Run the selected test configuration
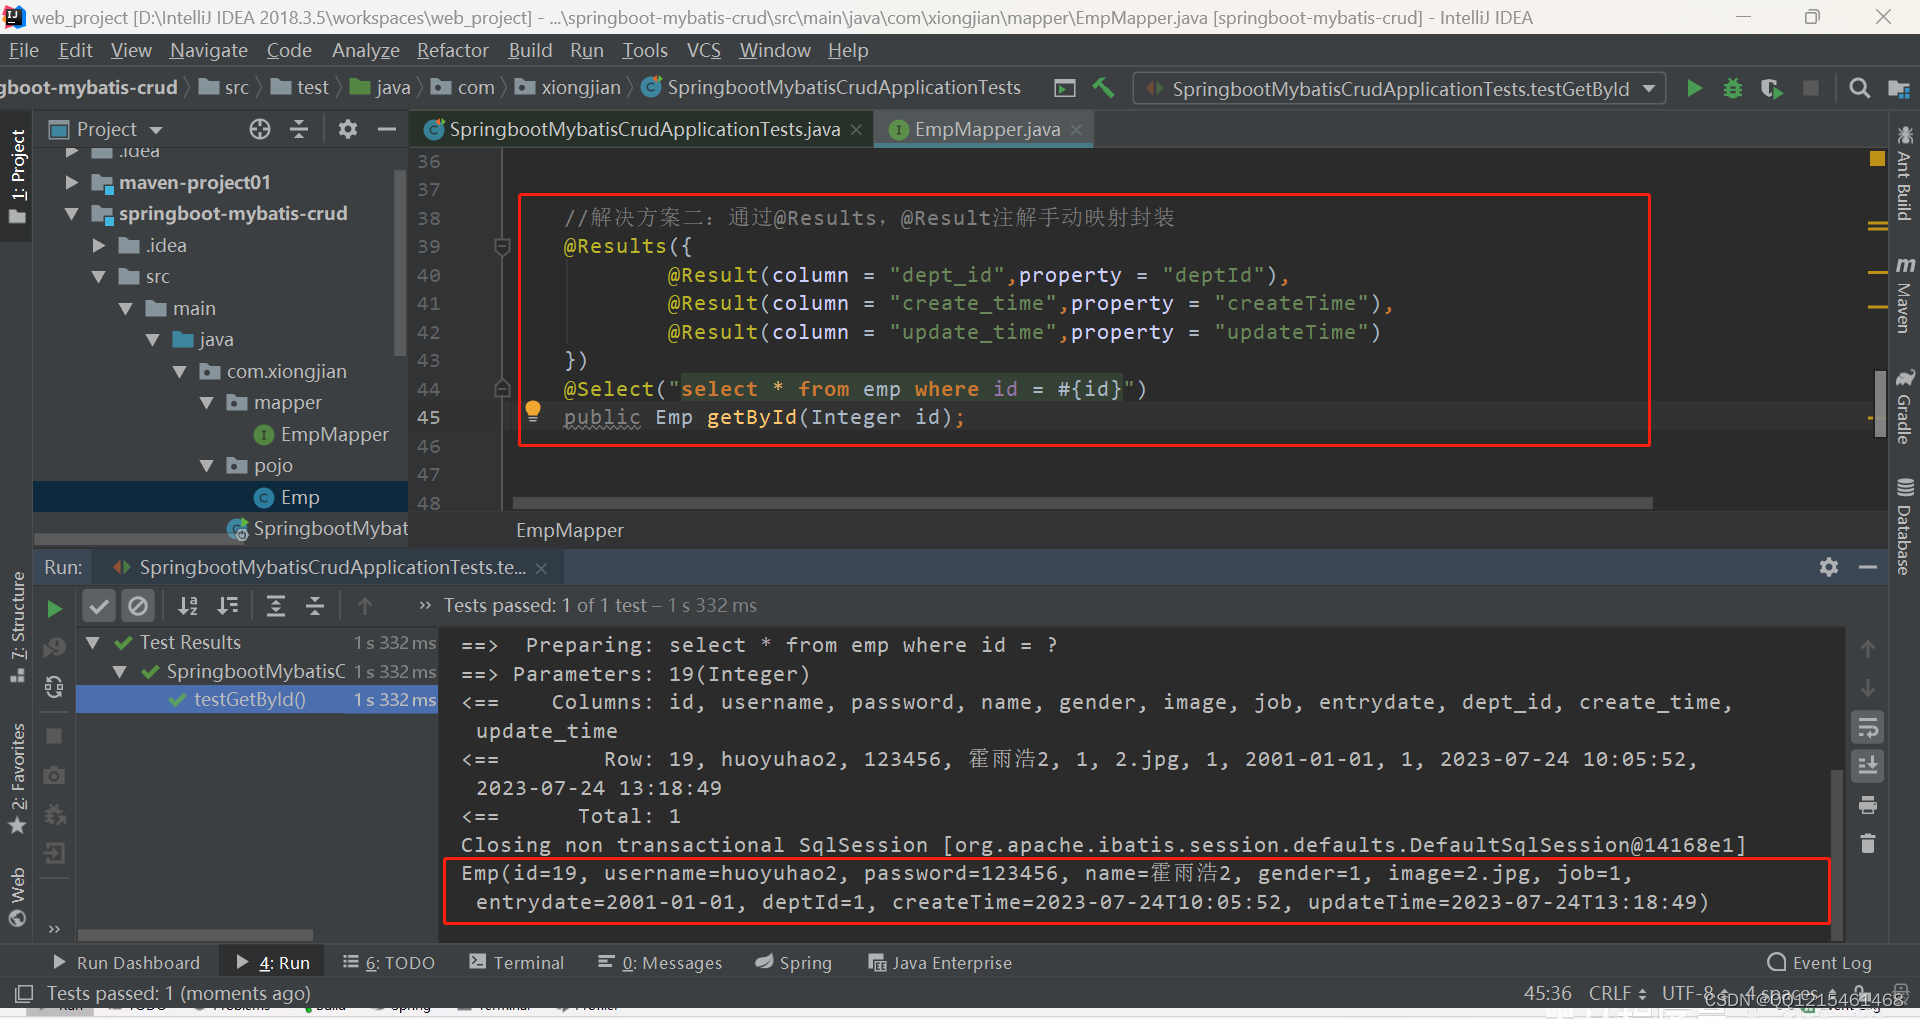Screen dimensions: 1920x1019 coord(1694,89)
